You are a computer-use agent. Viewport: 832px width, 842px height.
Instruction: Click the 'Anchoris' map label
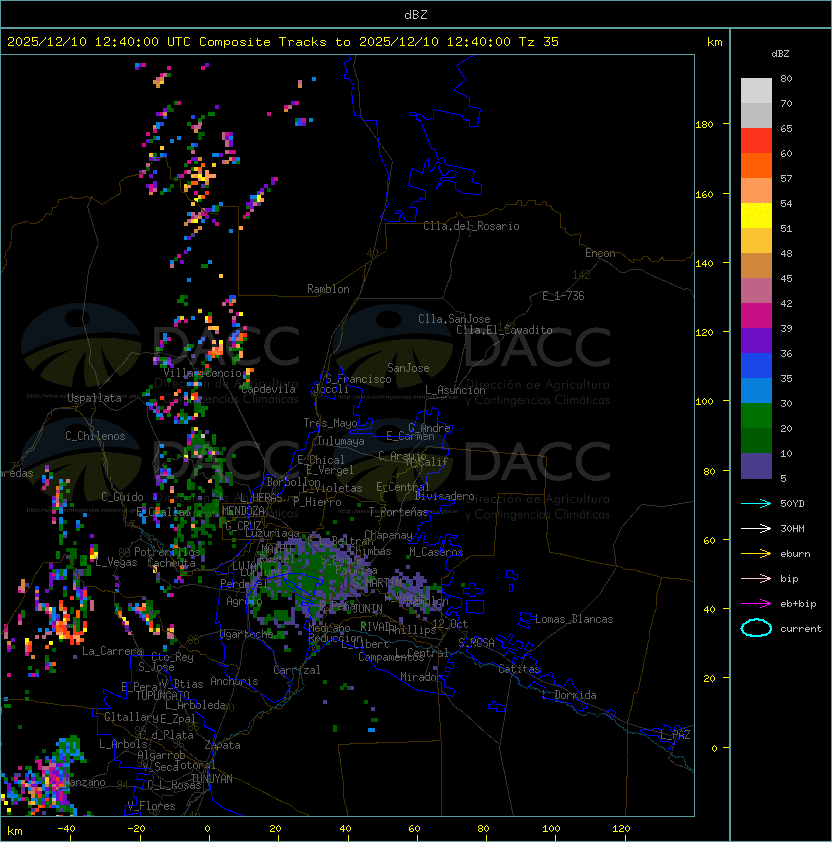pos(234,681)
